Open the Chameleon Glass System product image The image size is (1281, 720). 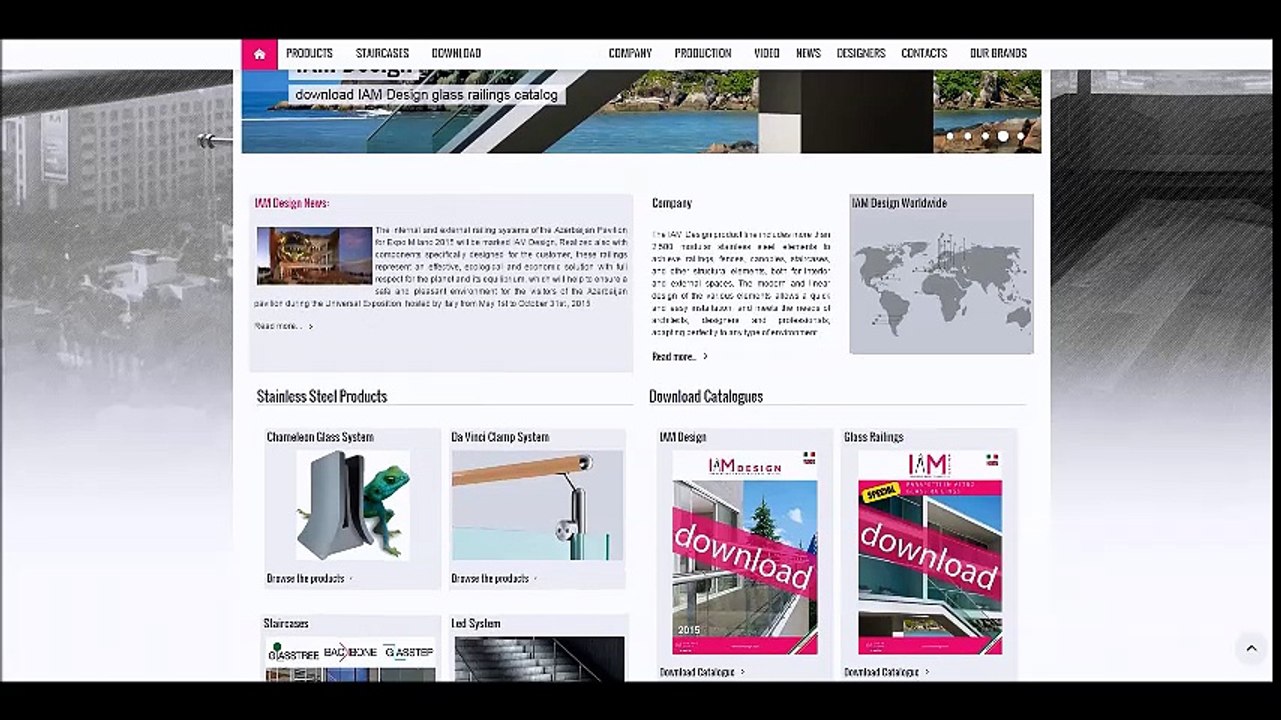click(353, 505)
